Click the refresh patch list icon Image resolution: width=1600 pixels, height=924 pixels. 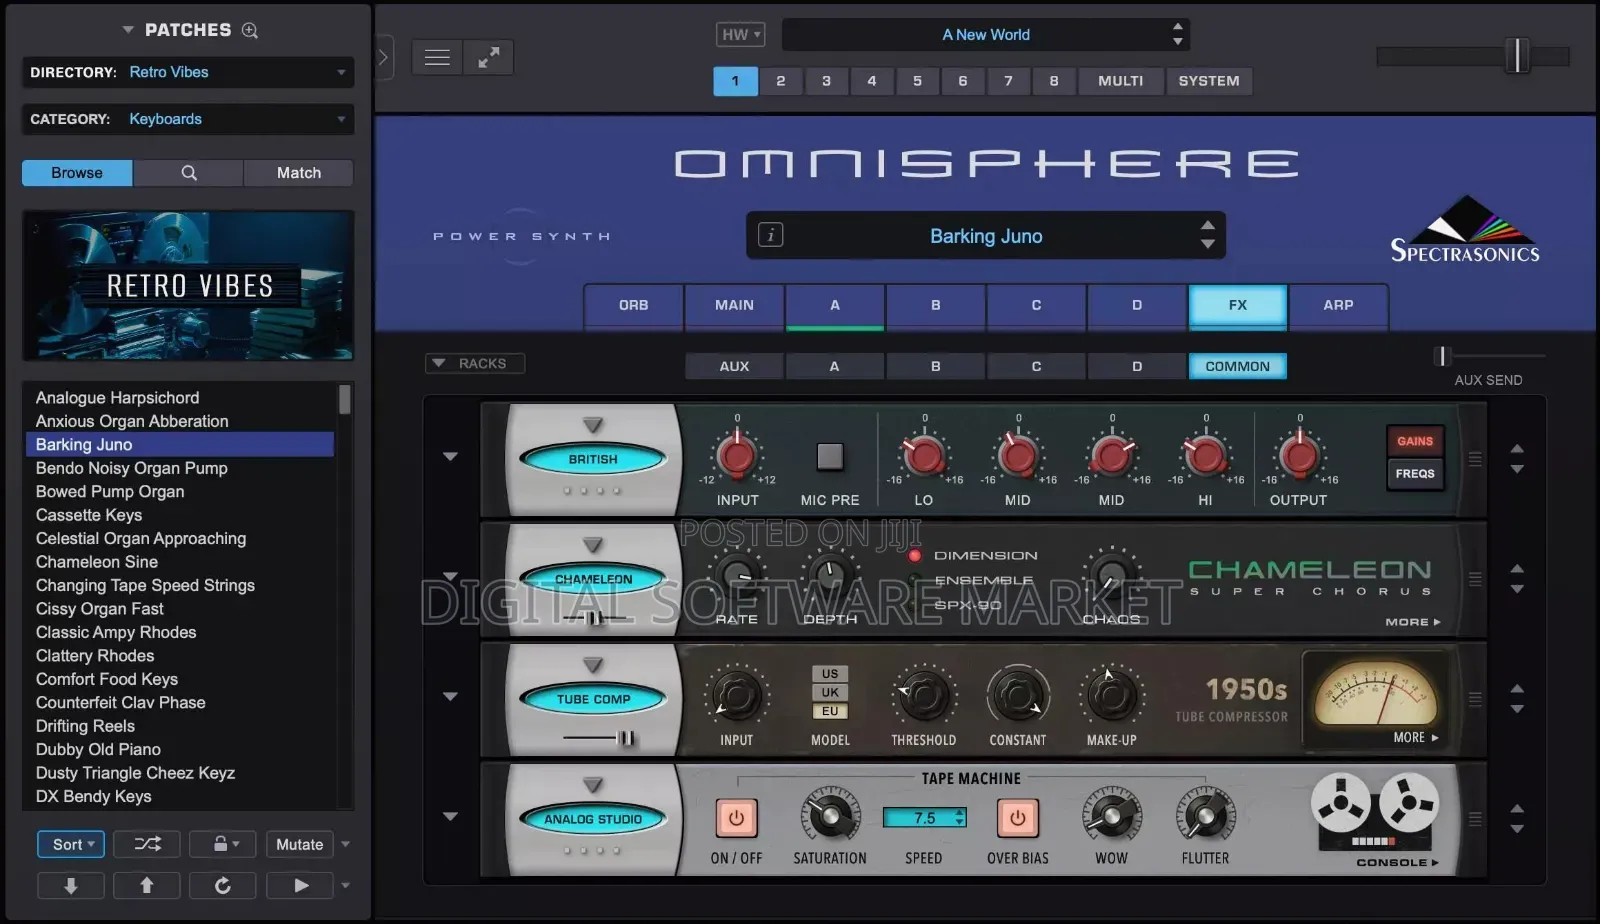click(222, 885)
